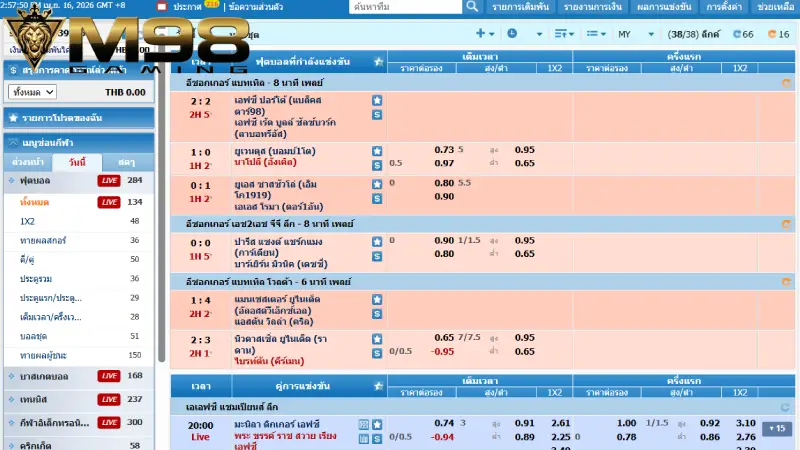Open stats S icon for Newcastle match
Image resolution: width=800 pixels, height=450 pixels.
(377, 353)
